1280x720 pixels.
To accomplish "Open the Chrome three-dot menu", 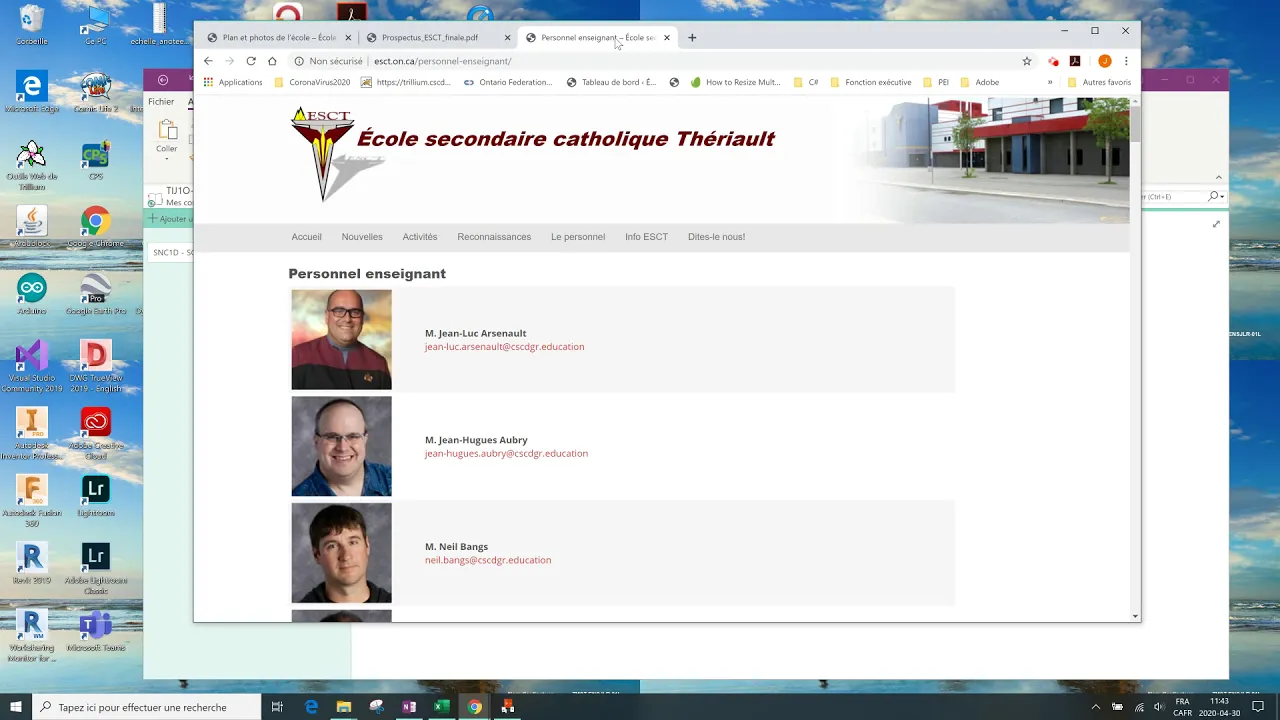I will [x=1126, y=61].
